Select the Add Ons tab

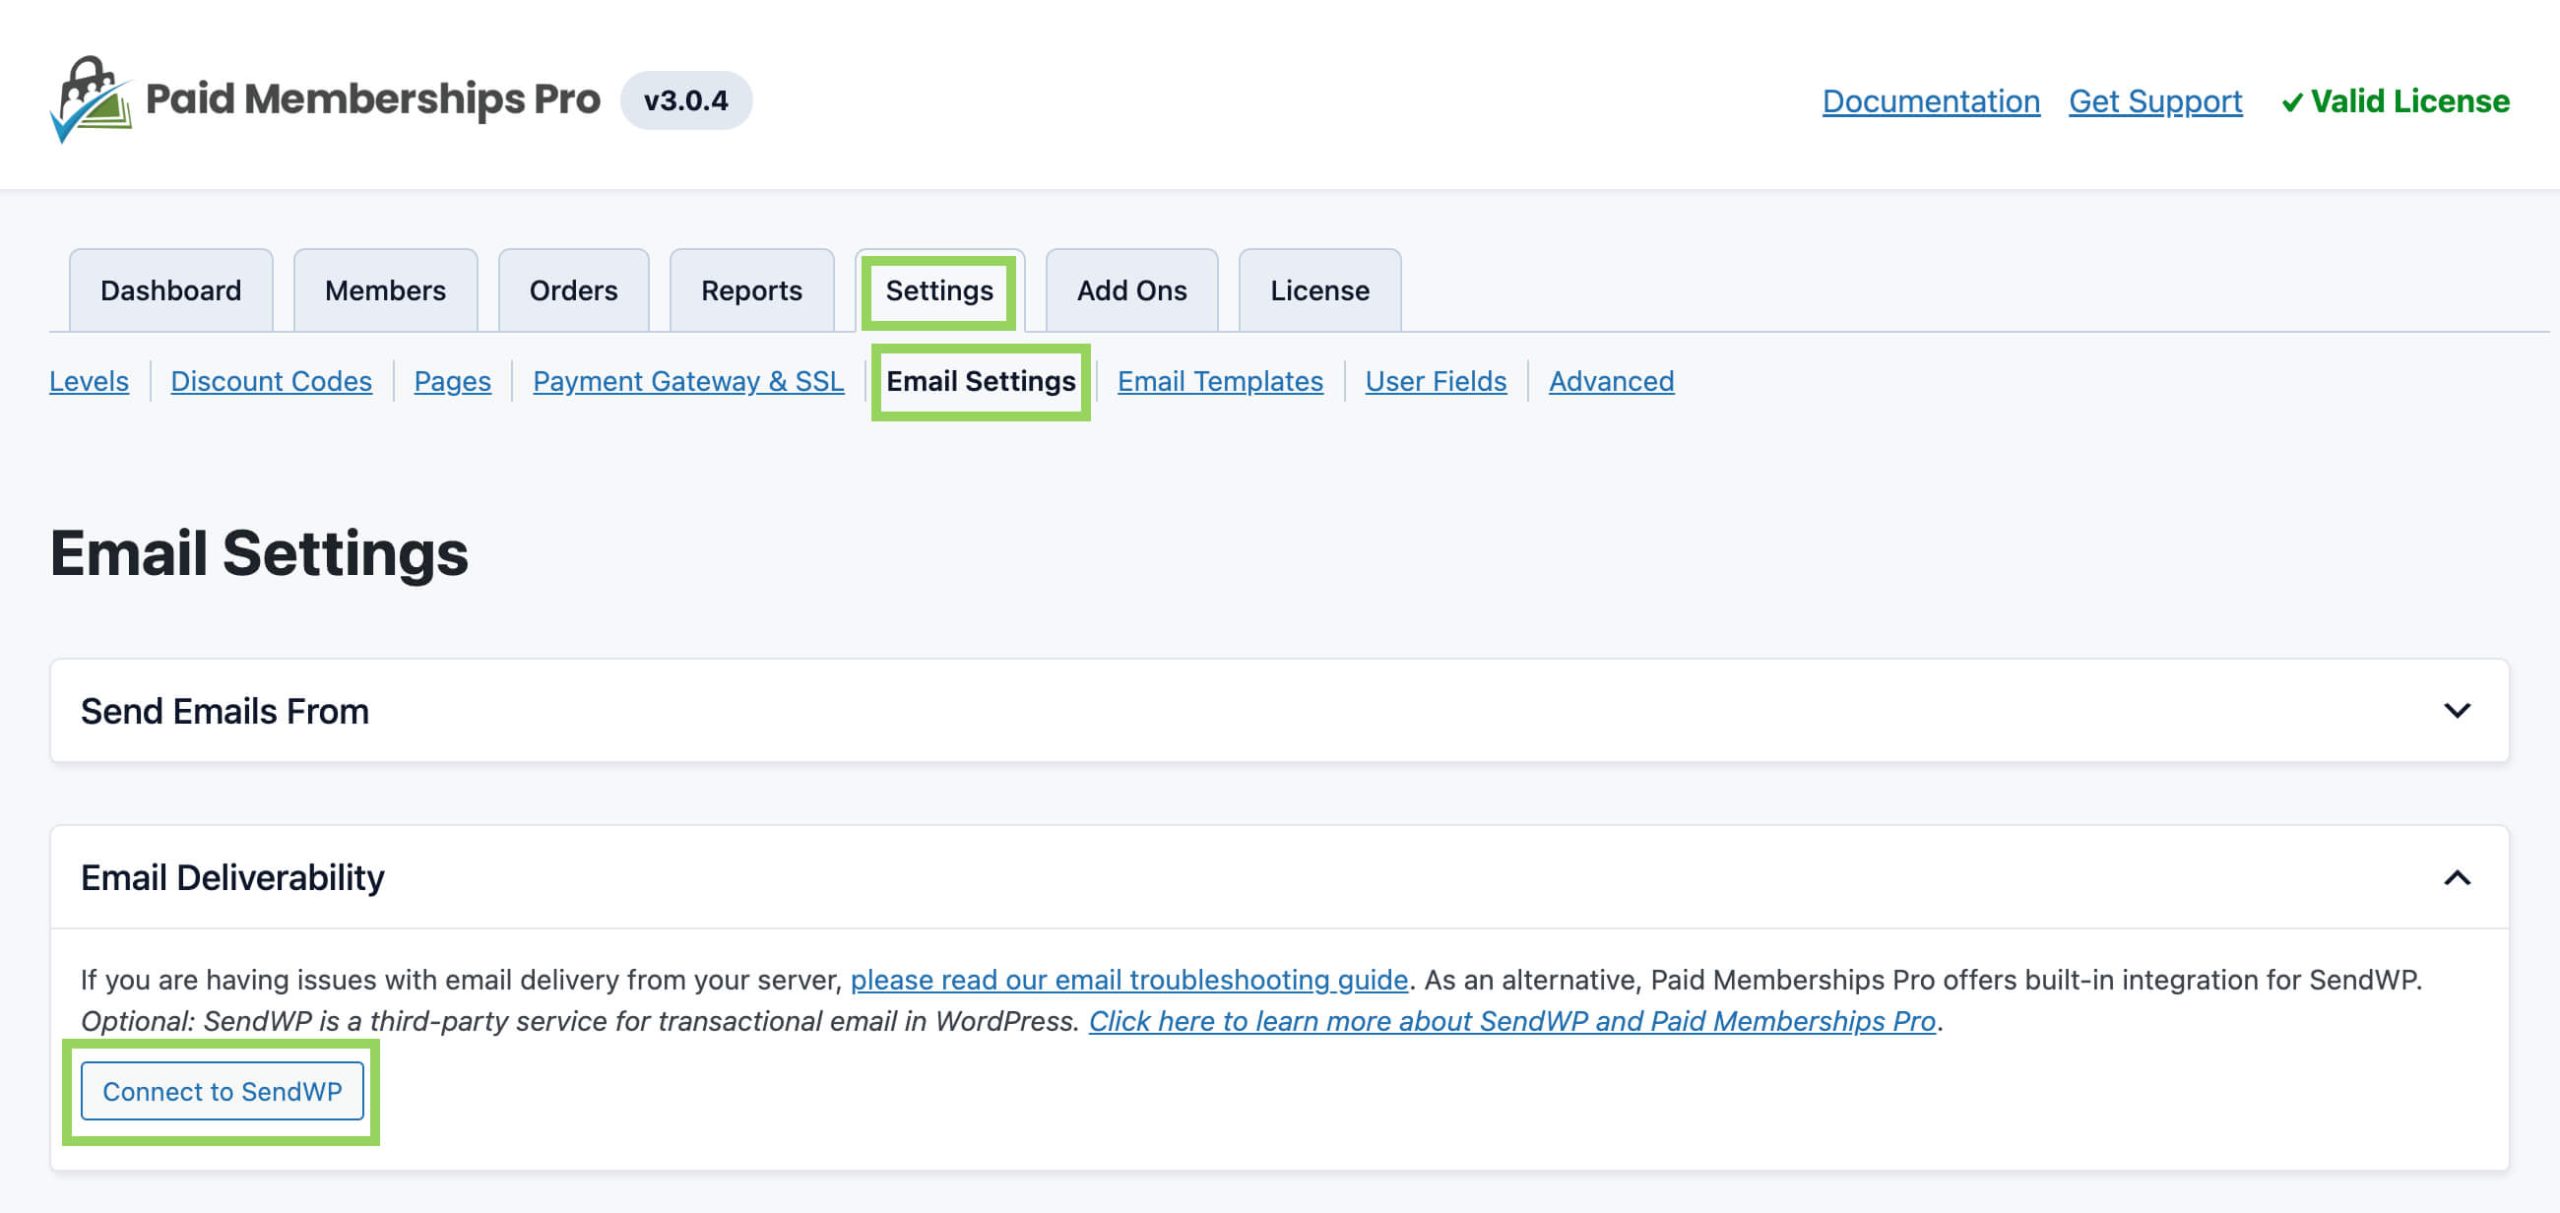[1131, 291]
